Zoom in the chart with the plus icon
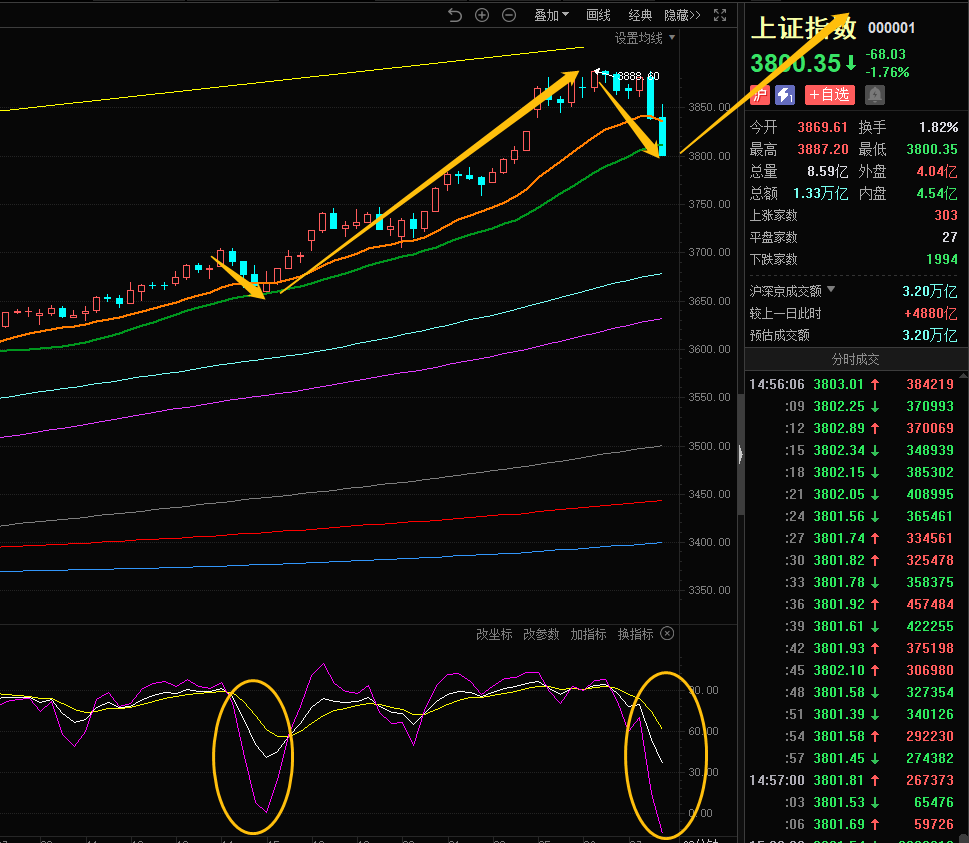 pyautogui.click(x=482, y=15)
